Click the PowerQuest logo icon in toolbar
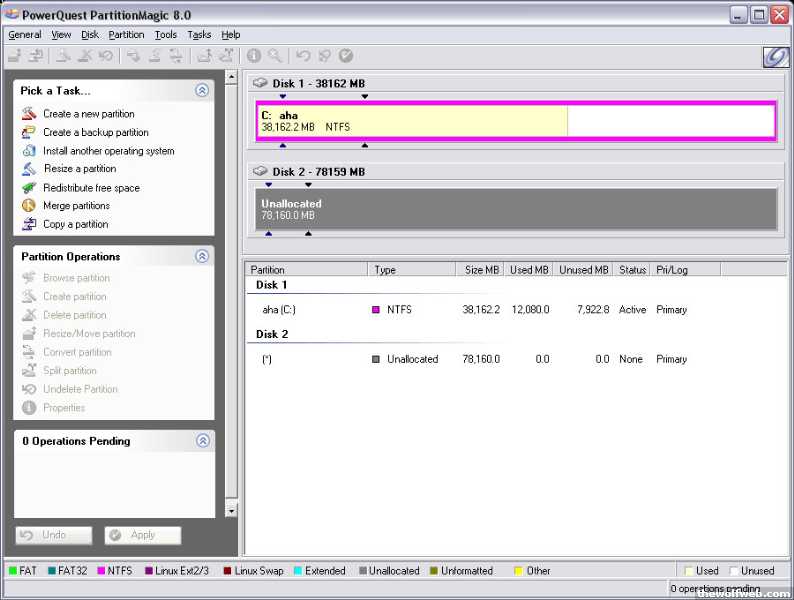The width and height of the screenshot is (794, 600). click(x=776, y=57)
